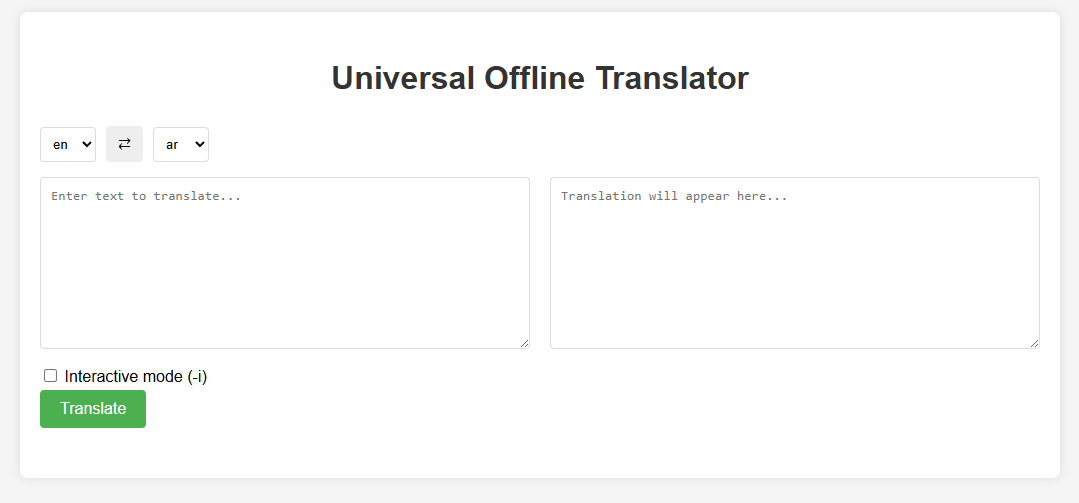Enable the Interactive mode (-i) checkbox
1079x503 pixels.
(x=50, y=376)
